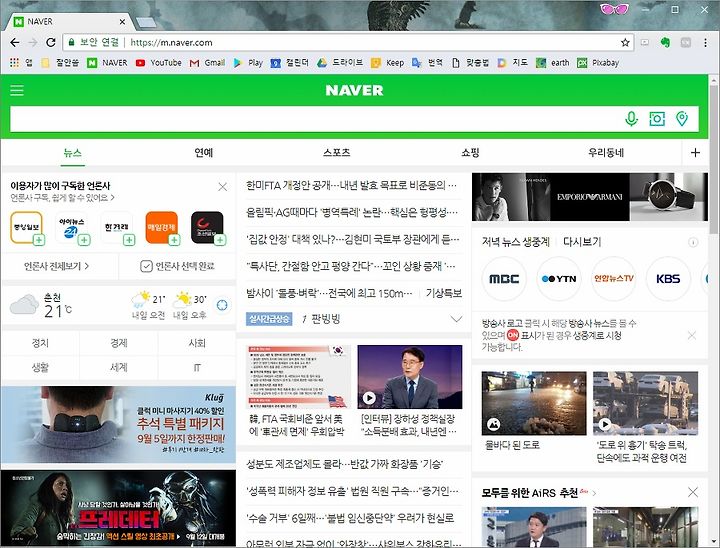Add a tab with the plus button
Screen dimensions: 720x548
point(695,153)
